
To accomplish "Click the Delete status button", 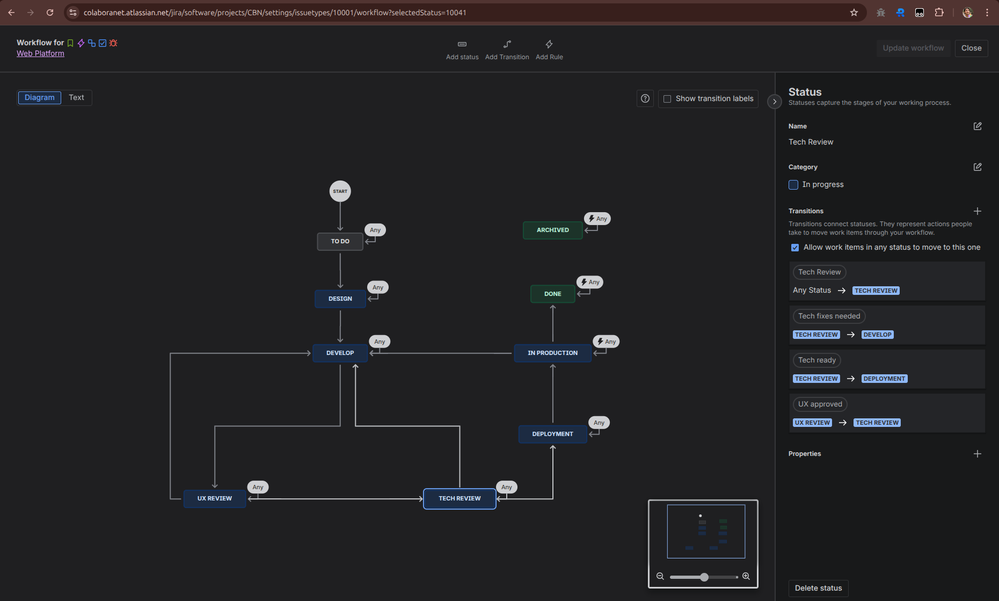I will [818, 587].
